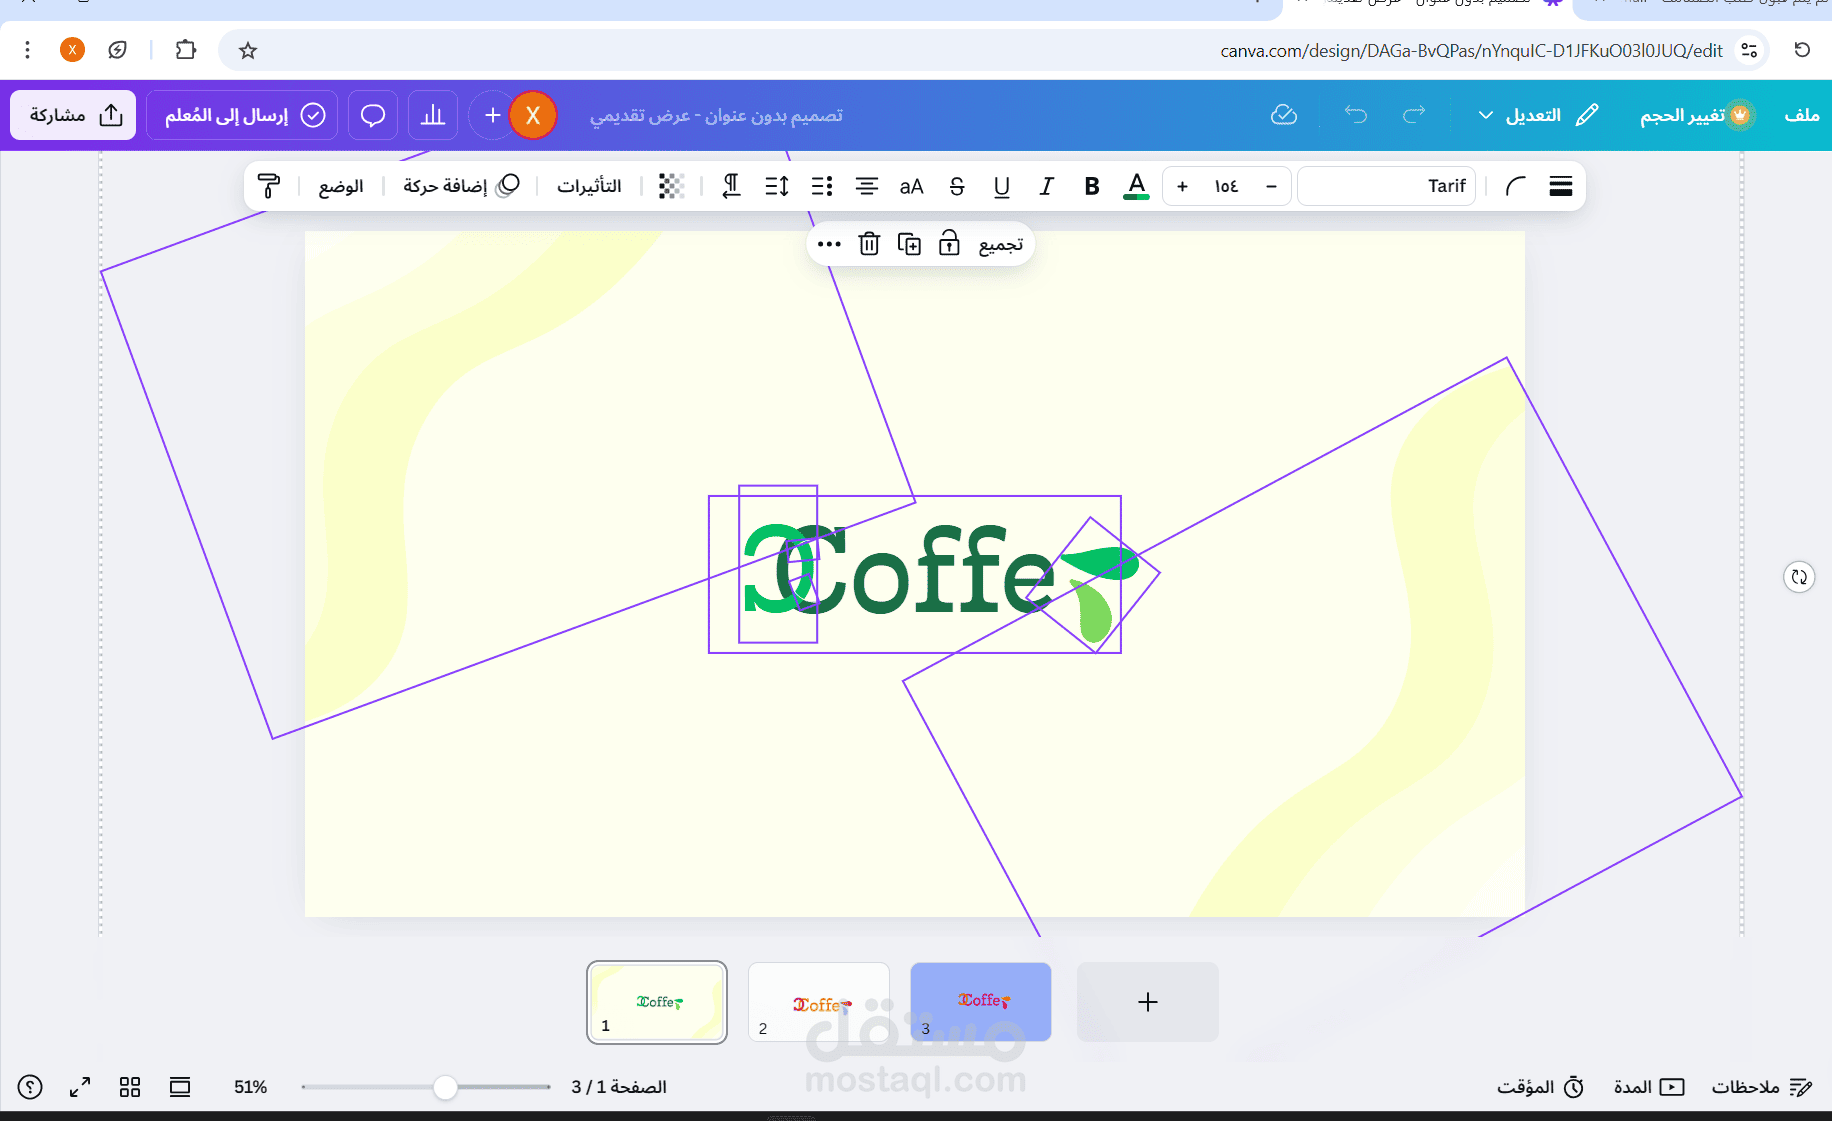The image size is (1832, 1121).
Task: Click the مشاركة share button
Action: pyautogui.click(x=73, y=115)
